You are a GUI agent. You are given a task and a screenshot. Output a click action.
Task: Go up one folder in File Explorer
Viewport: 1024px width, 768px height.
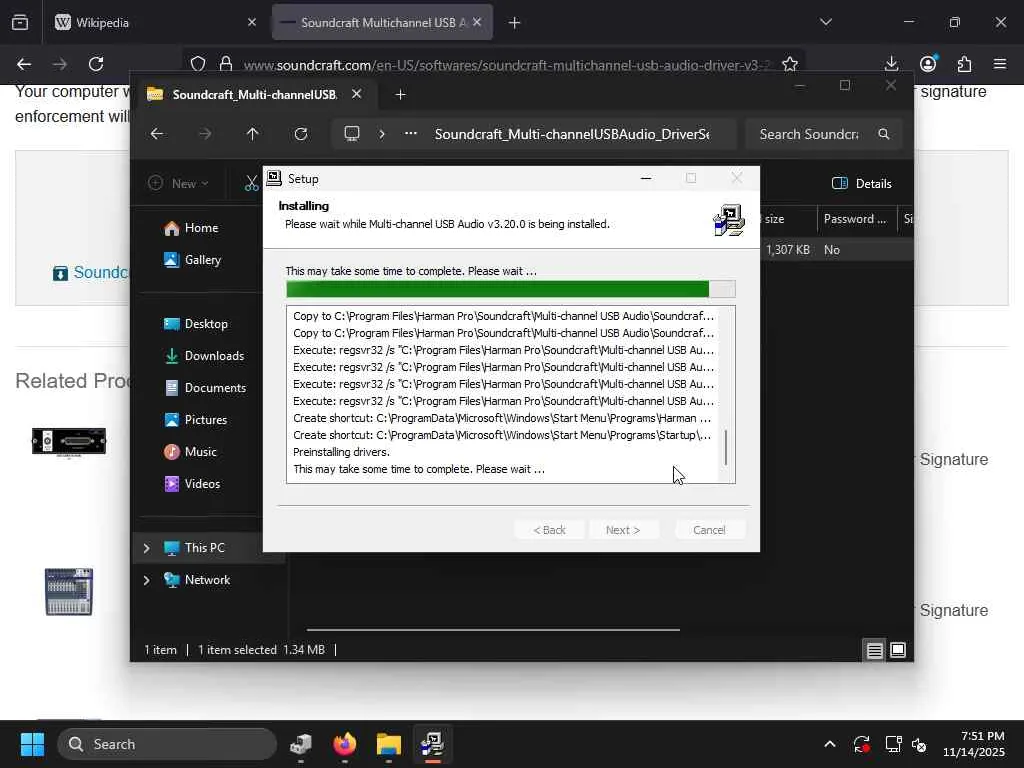(x=252, y=134)
